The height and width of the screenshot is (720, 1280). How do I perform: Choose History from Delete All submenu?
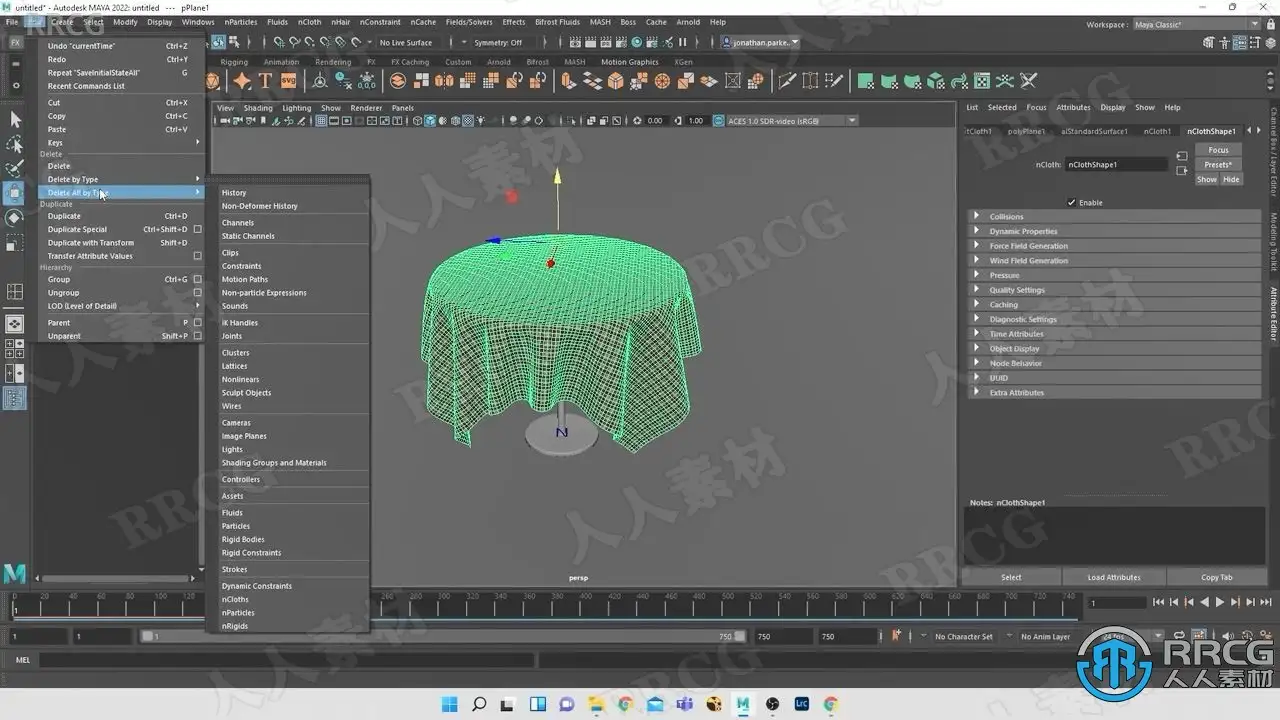[x=234, y=193]
